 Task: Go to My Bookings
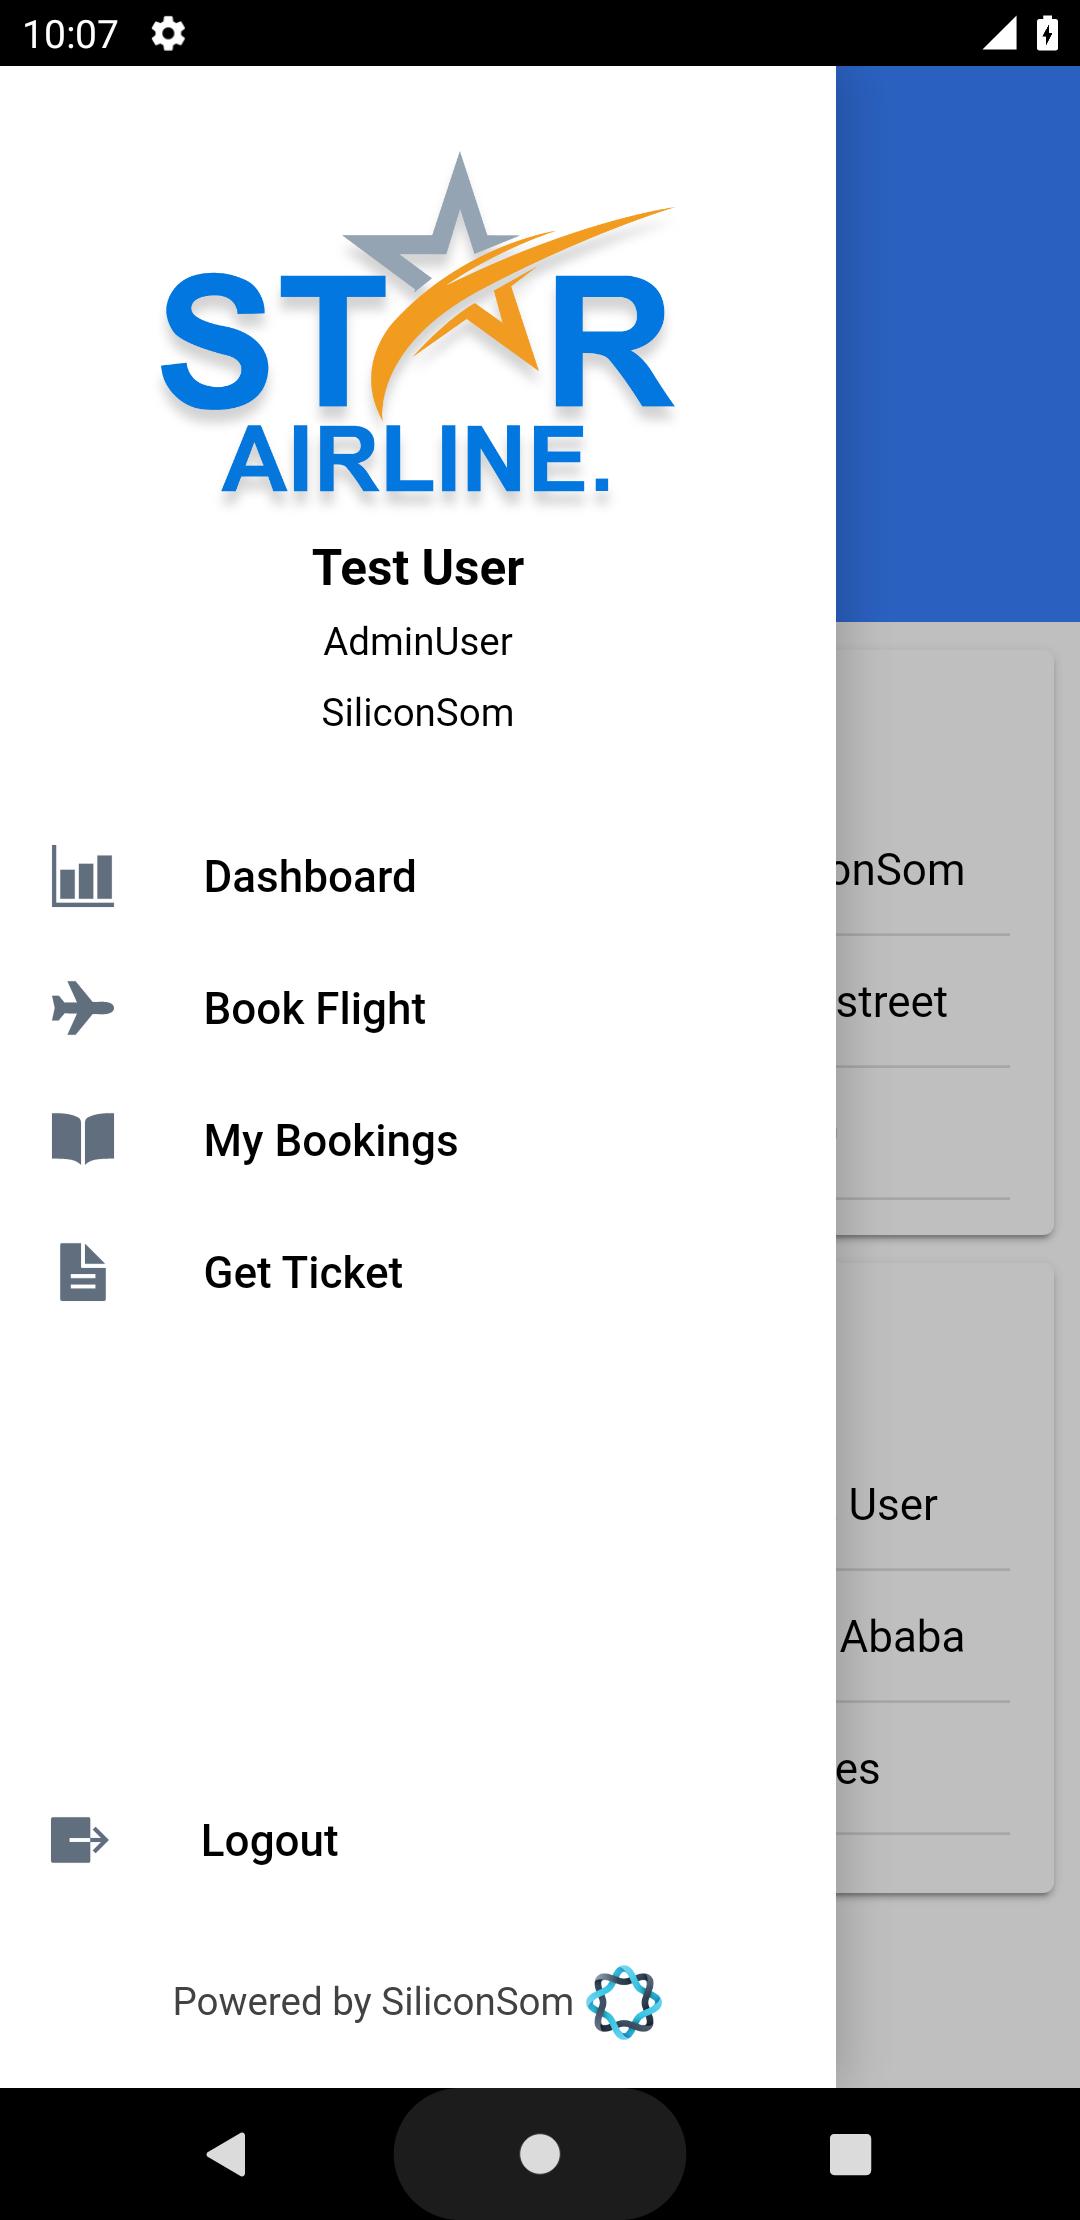pos(331,1141)
